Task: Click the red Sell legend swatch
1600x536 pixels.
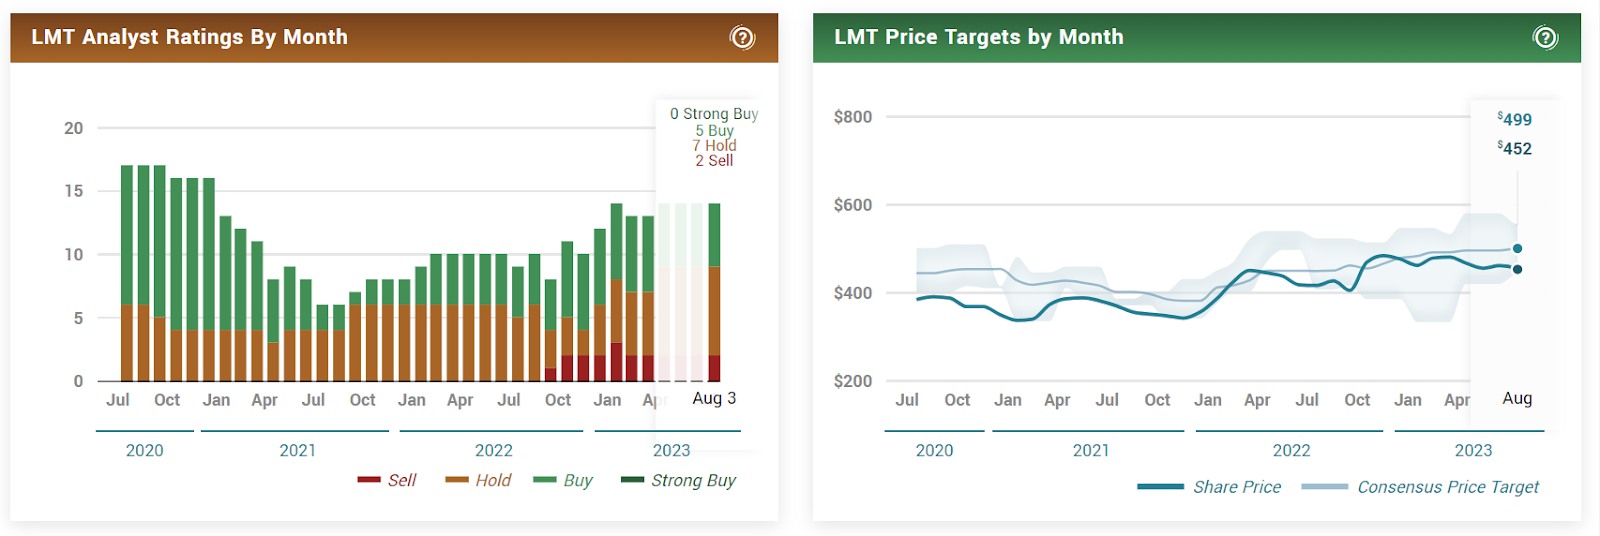Action: point(369,480)
